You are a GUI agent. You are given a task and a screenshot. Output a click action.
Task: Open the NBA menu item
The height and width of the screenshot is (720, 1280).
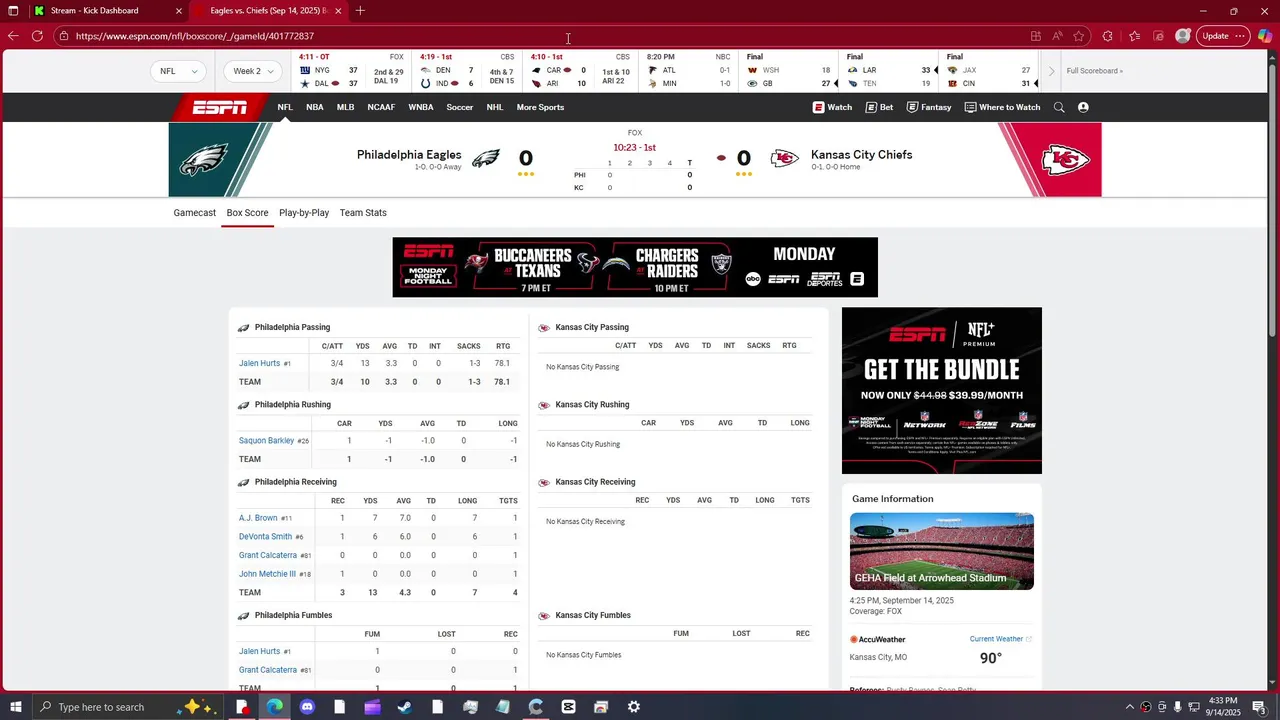(314, 107)
